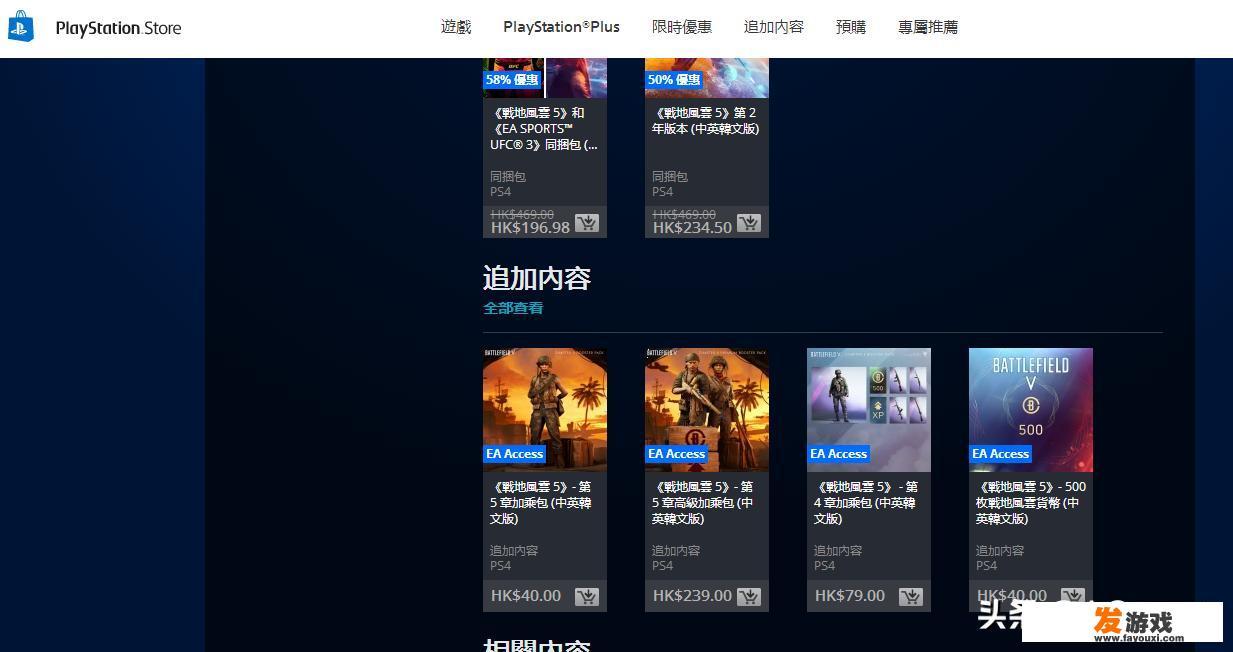Click EA Access badge on 500 currency pack

tap(1000, 454)
